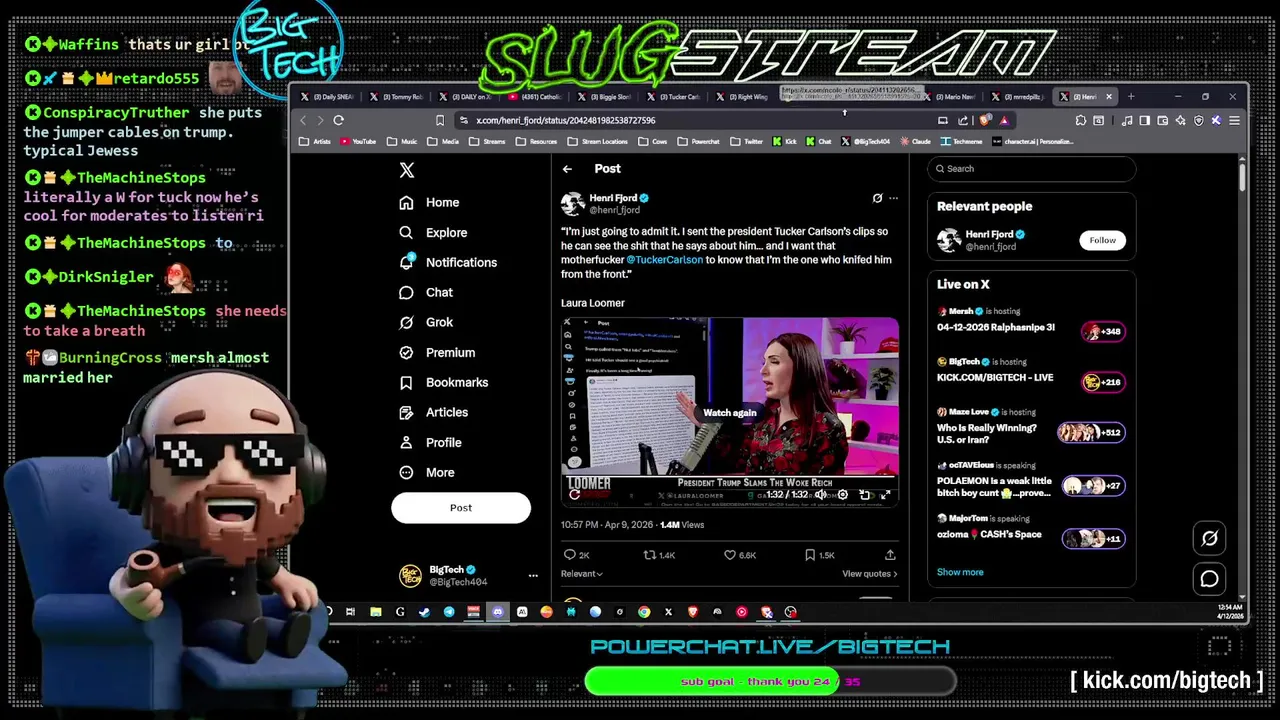
Task: Click the Grok icon on Henri's post
Action: pos(877,198)
